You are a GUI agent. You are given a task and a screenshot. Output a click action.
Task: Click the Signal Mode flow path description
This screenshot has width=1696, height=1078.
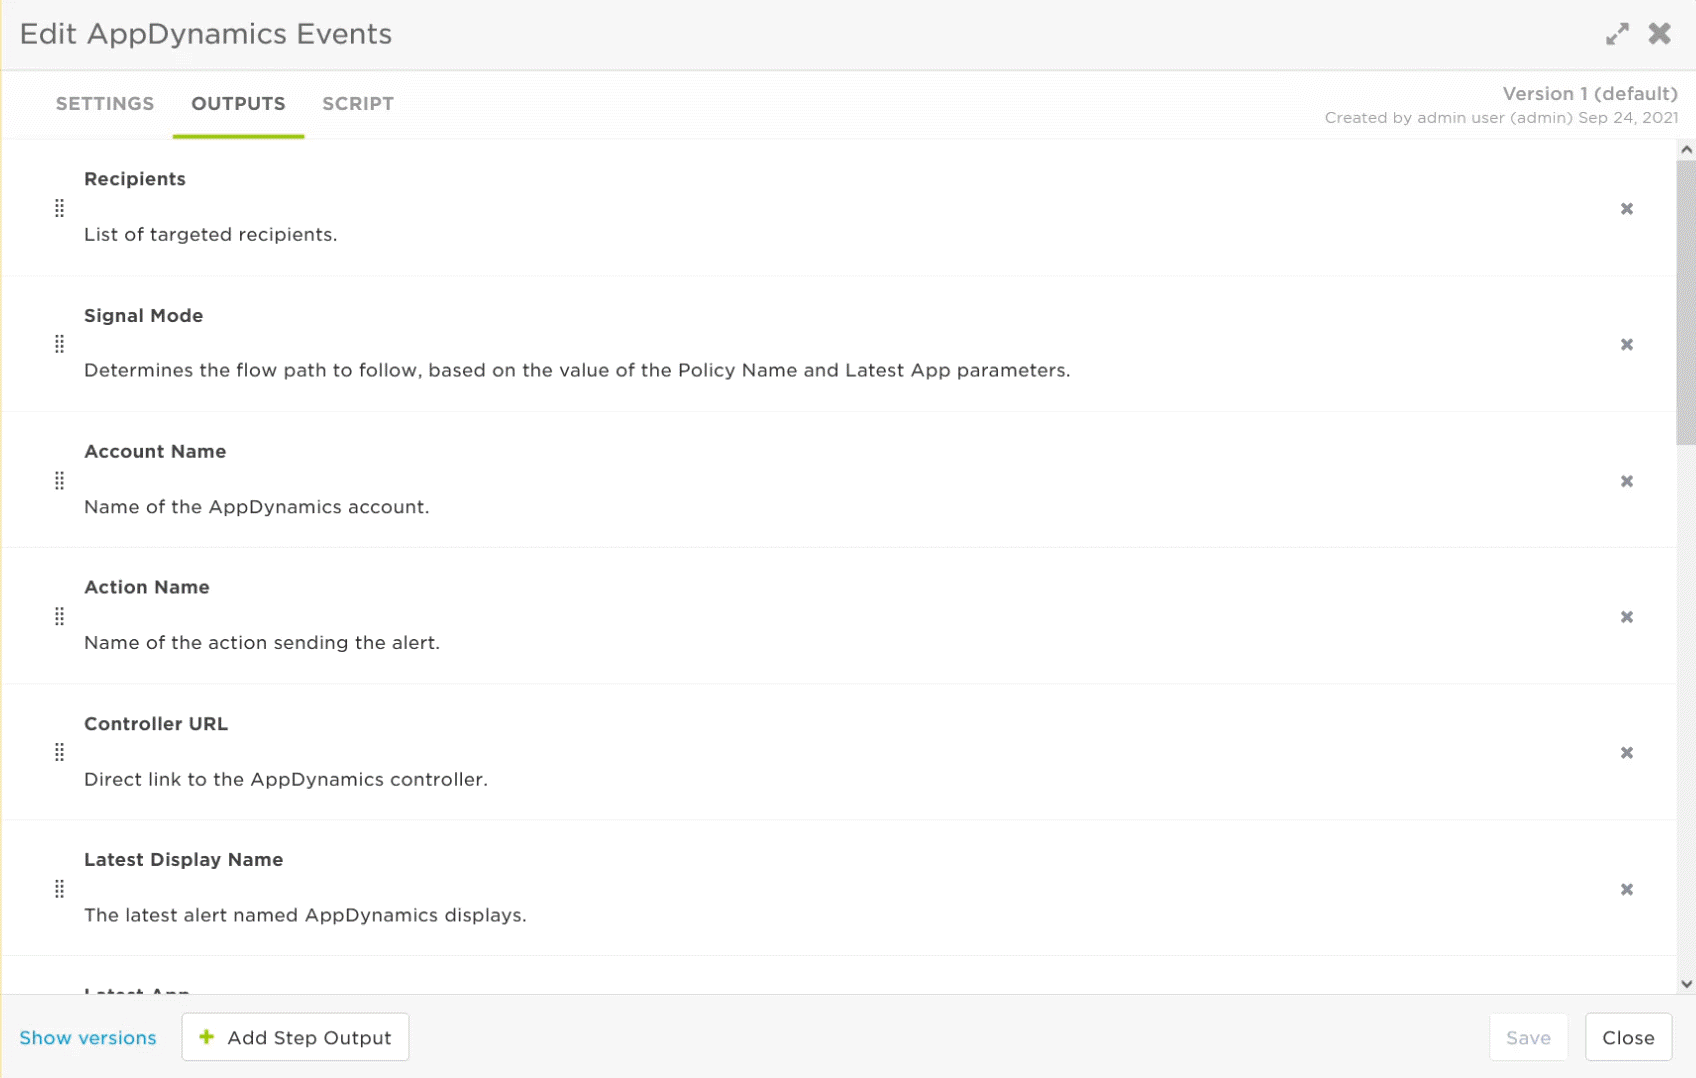(577, 371)
